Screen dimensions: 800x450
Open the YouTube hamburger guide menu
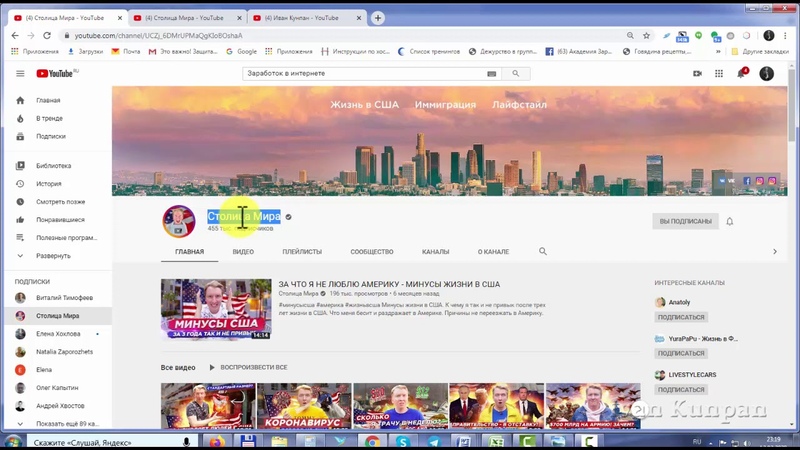20,74
